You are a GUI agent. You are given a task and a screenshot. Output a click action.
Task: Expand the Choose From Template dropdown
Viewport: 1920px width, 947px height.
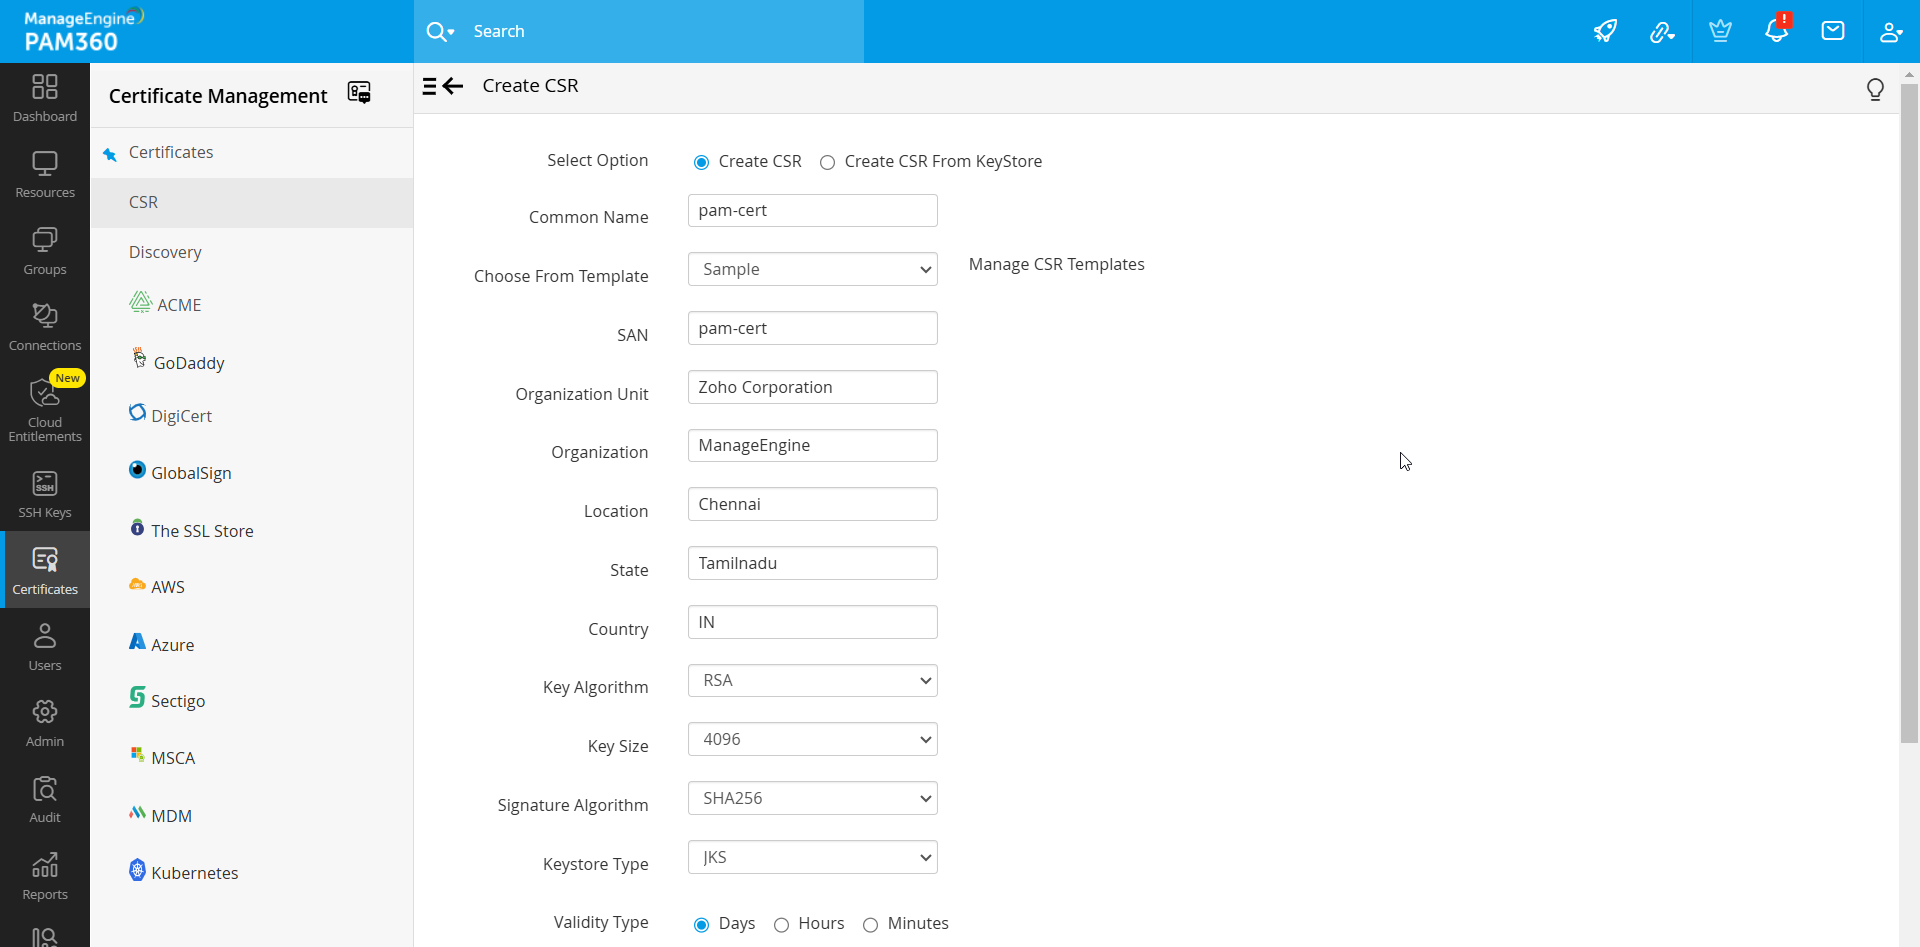pos(812,269)
